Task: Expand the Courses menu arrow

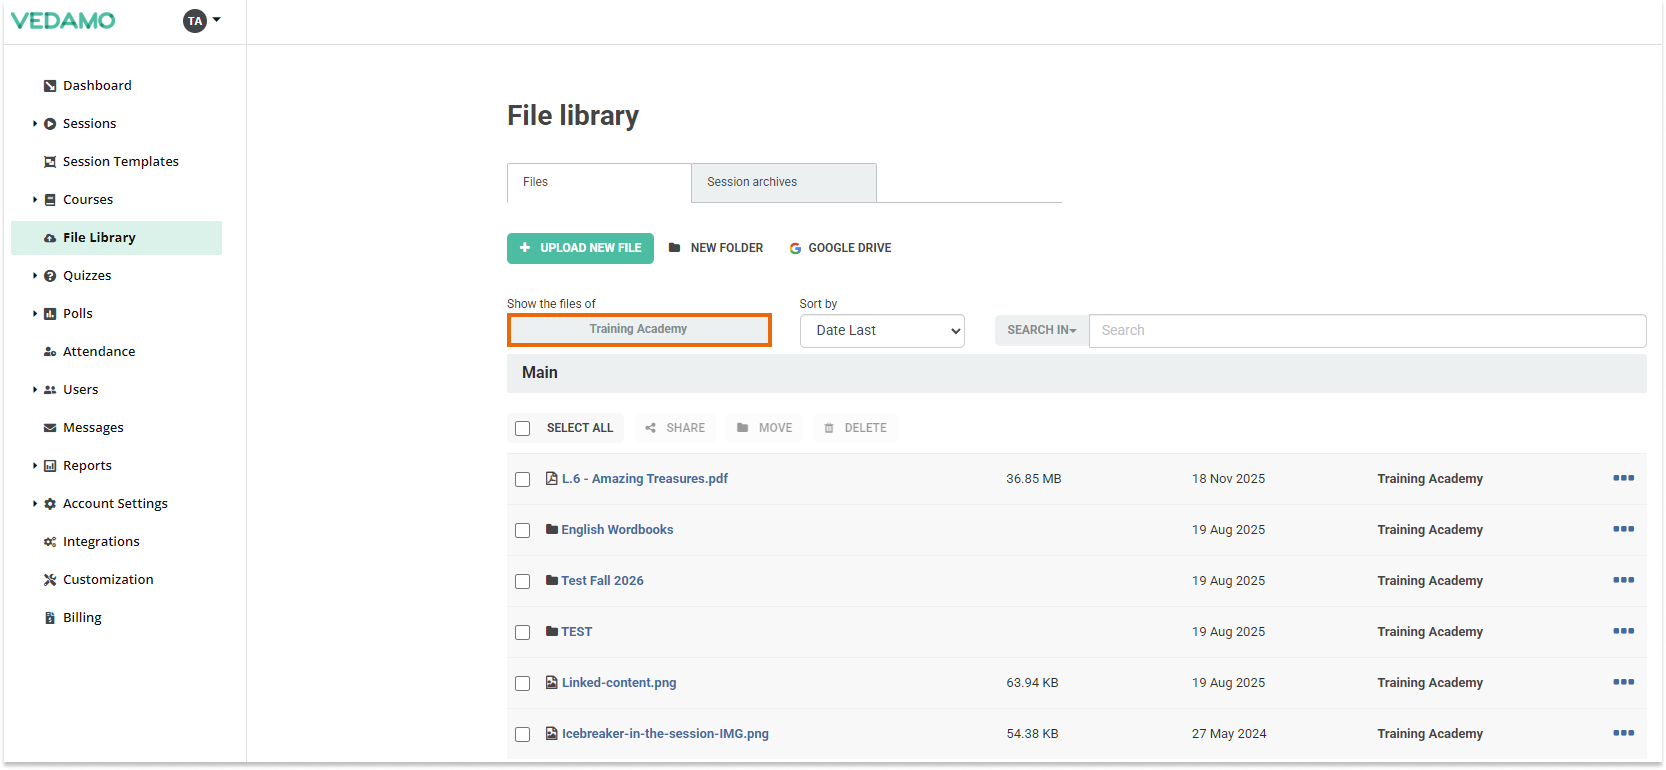Action: [x=35, y=200]
